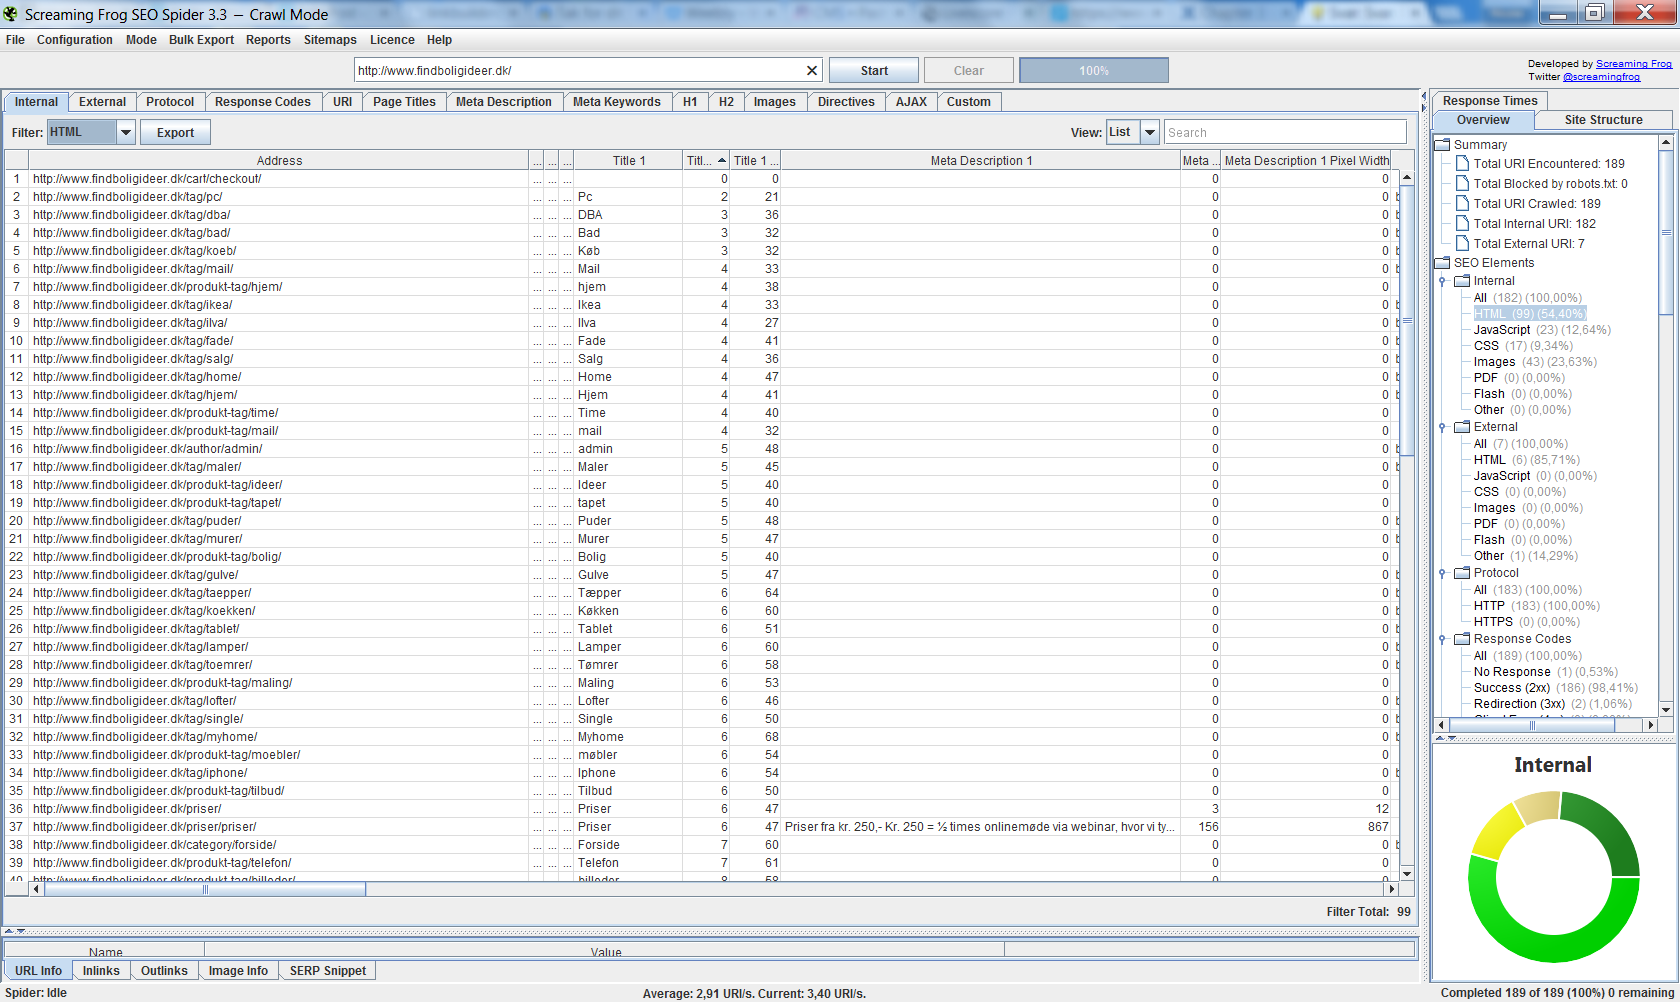
Task: Click the Clear button
Action: (969, 71)
